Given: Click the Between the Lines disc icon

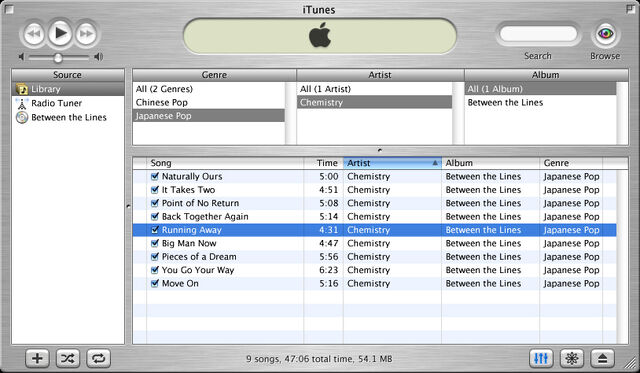Looking at the screenshot, I should click(x=22, y=118).
